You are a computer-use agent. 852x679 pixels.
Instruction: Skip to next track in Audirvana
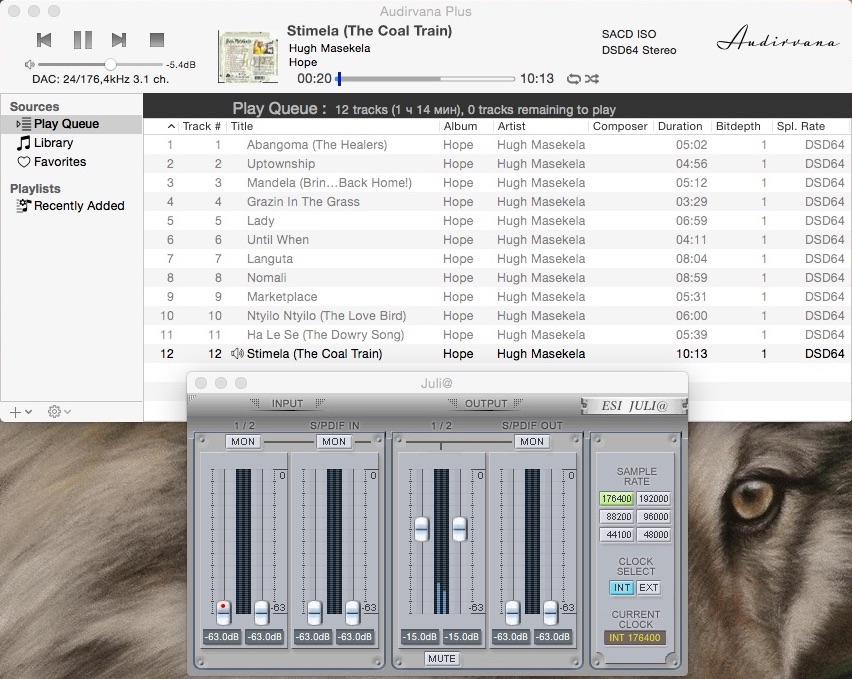[x=119, y=40]
